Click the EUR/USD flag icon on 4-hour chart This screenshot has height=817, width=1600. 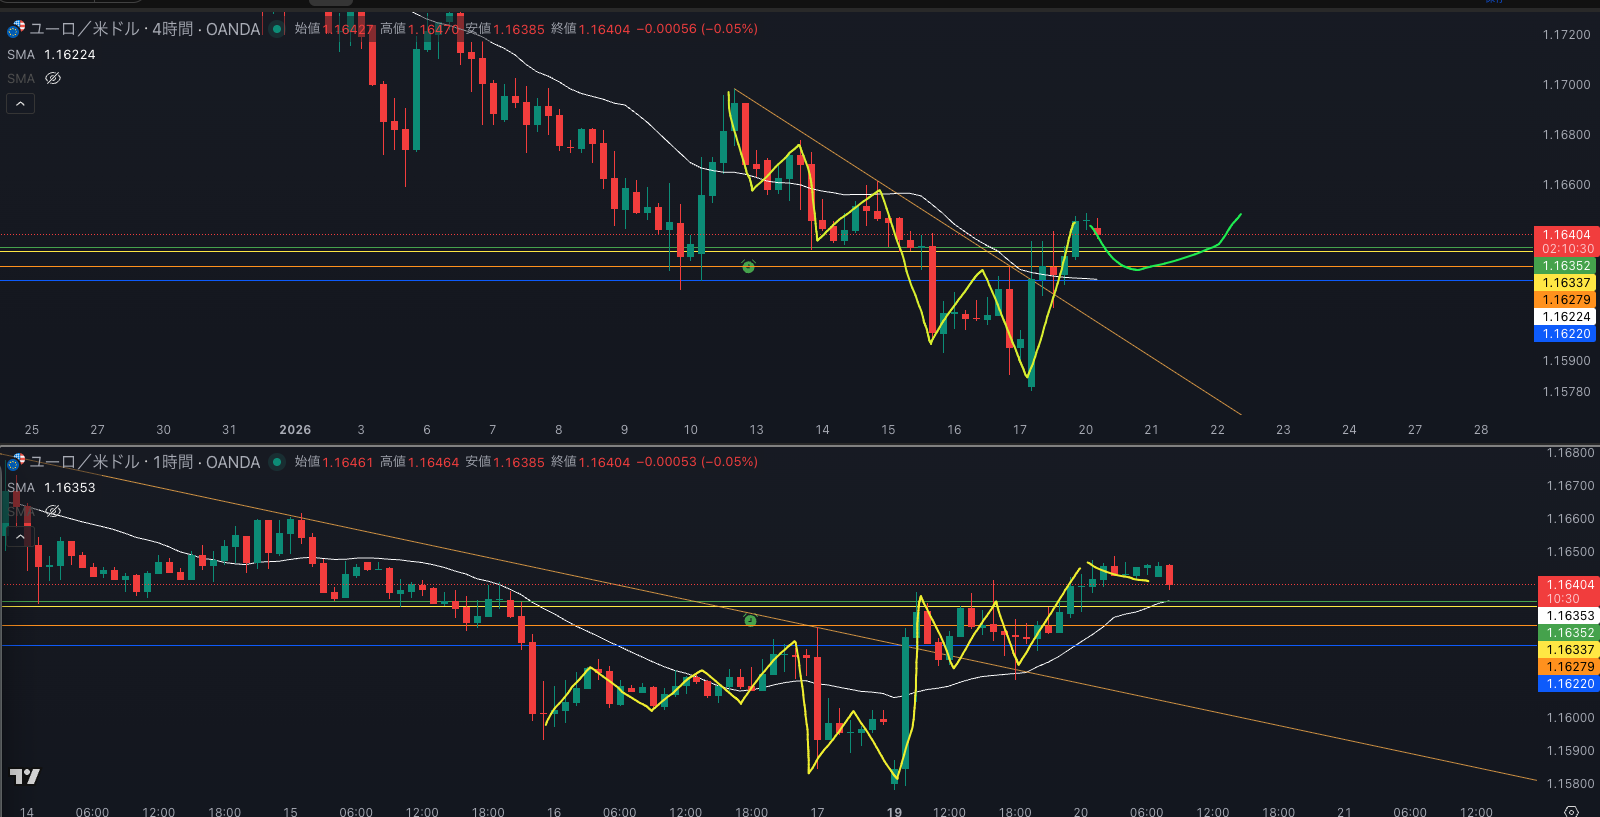point(15,29)
